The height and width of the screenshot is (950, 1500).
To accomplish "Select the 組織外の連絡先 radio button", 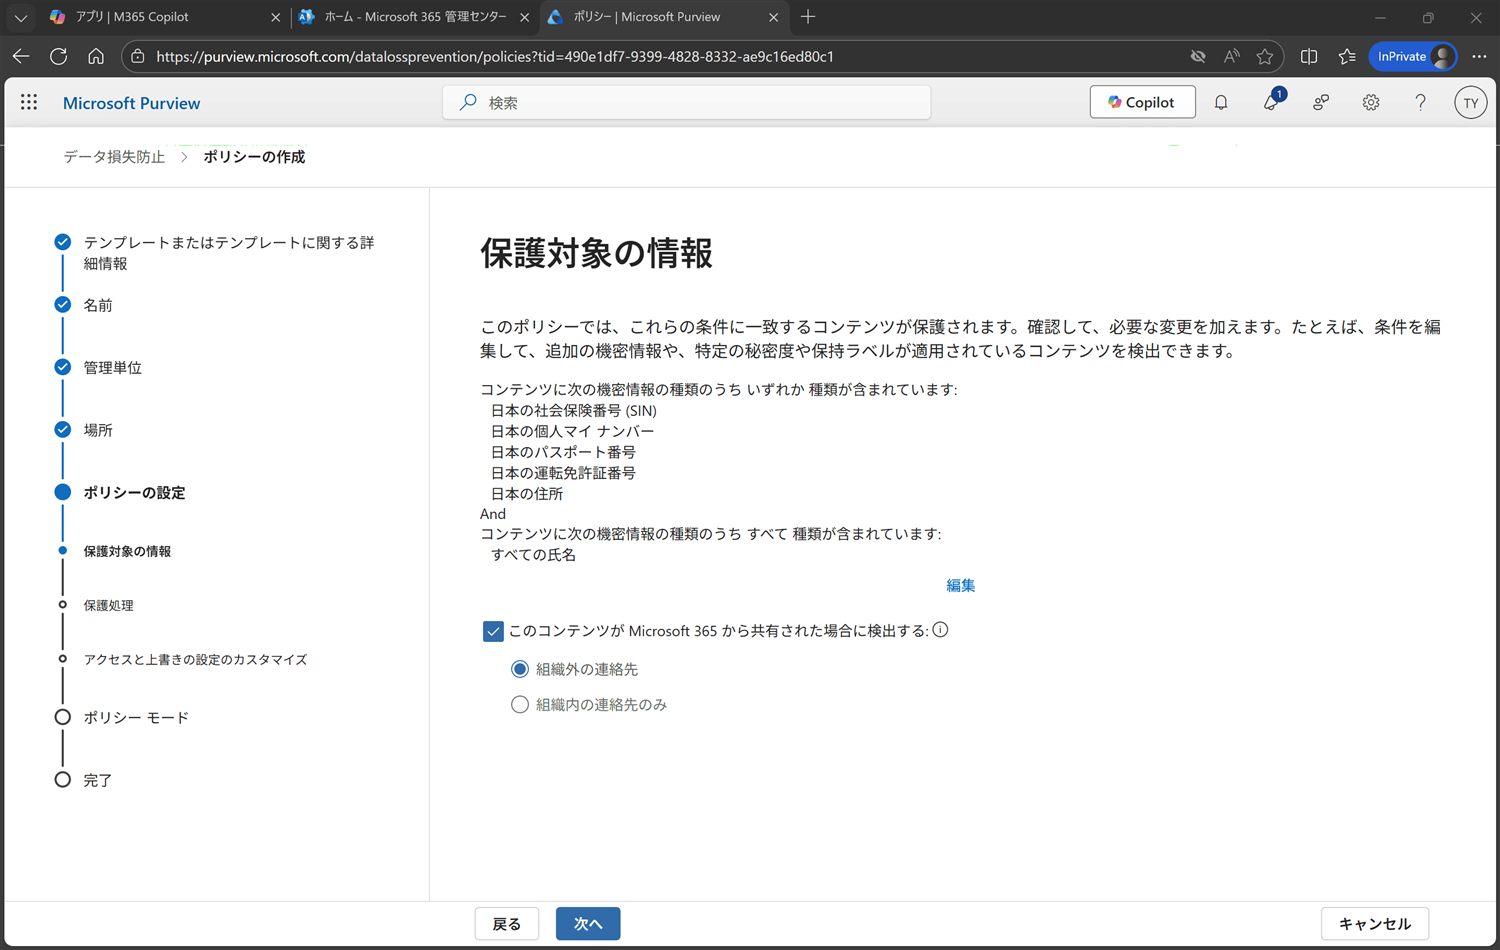I will pos(520,668).
